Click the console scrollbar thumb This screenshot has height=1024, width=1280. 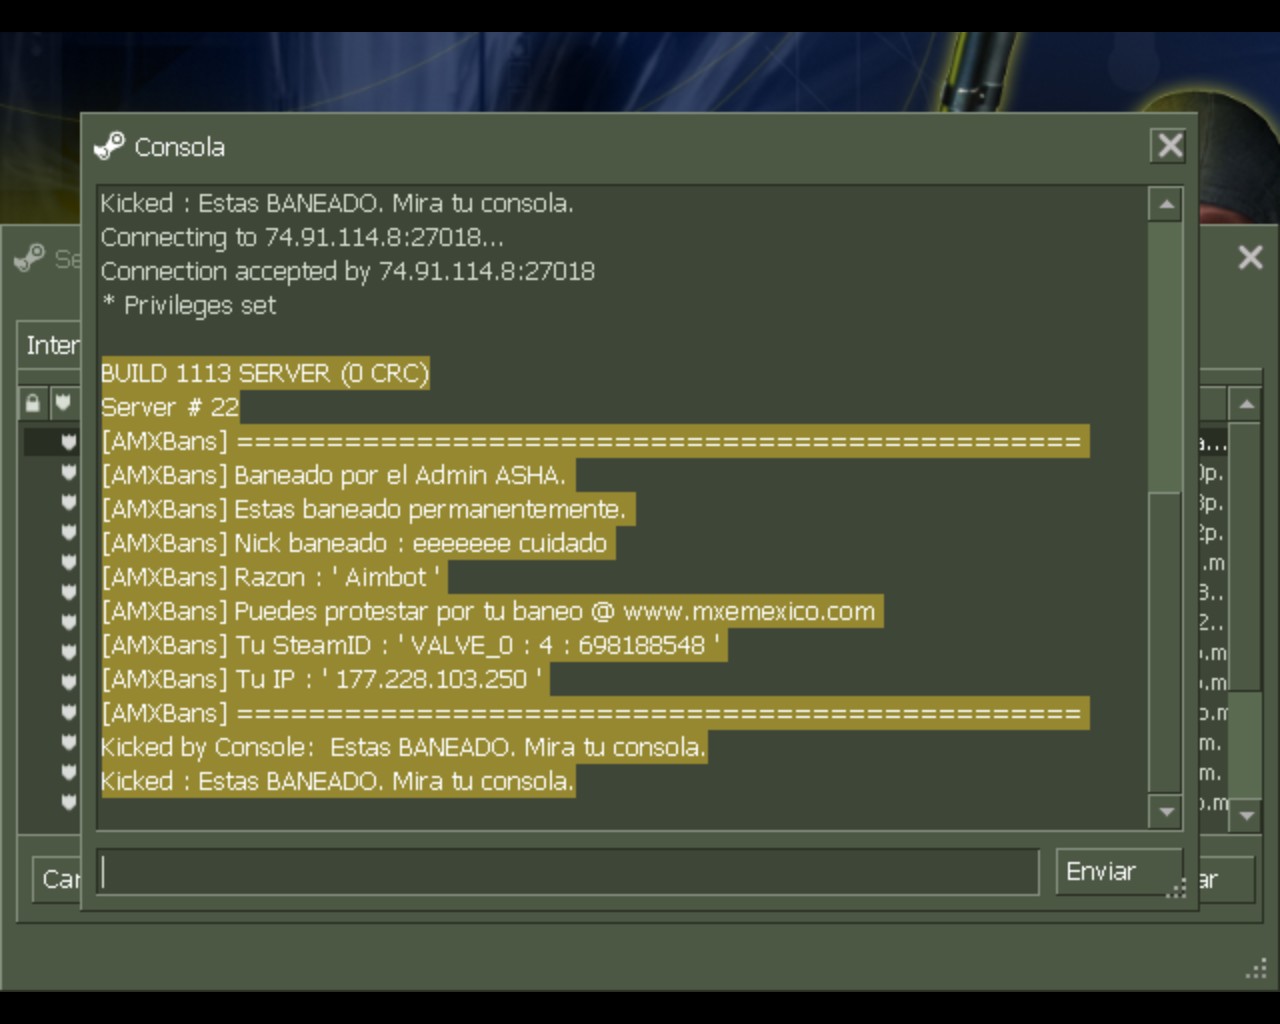coord(1165,358)
